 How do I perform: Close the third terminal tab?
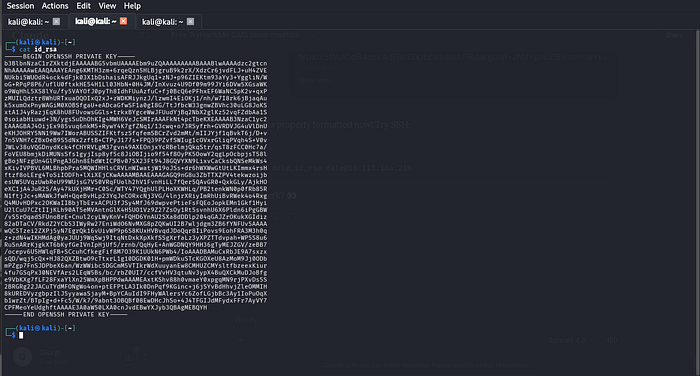tap(191, 21)
